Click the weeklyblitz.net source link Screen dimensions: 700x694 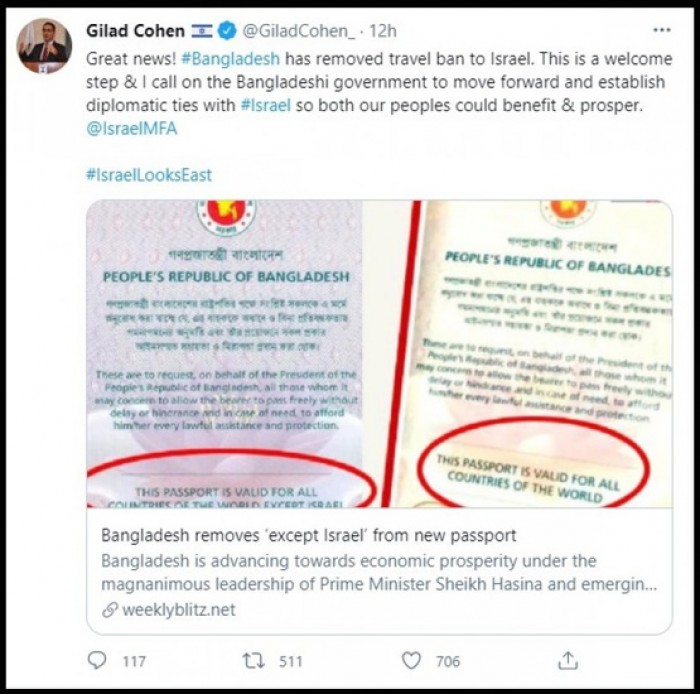(179, 610)
